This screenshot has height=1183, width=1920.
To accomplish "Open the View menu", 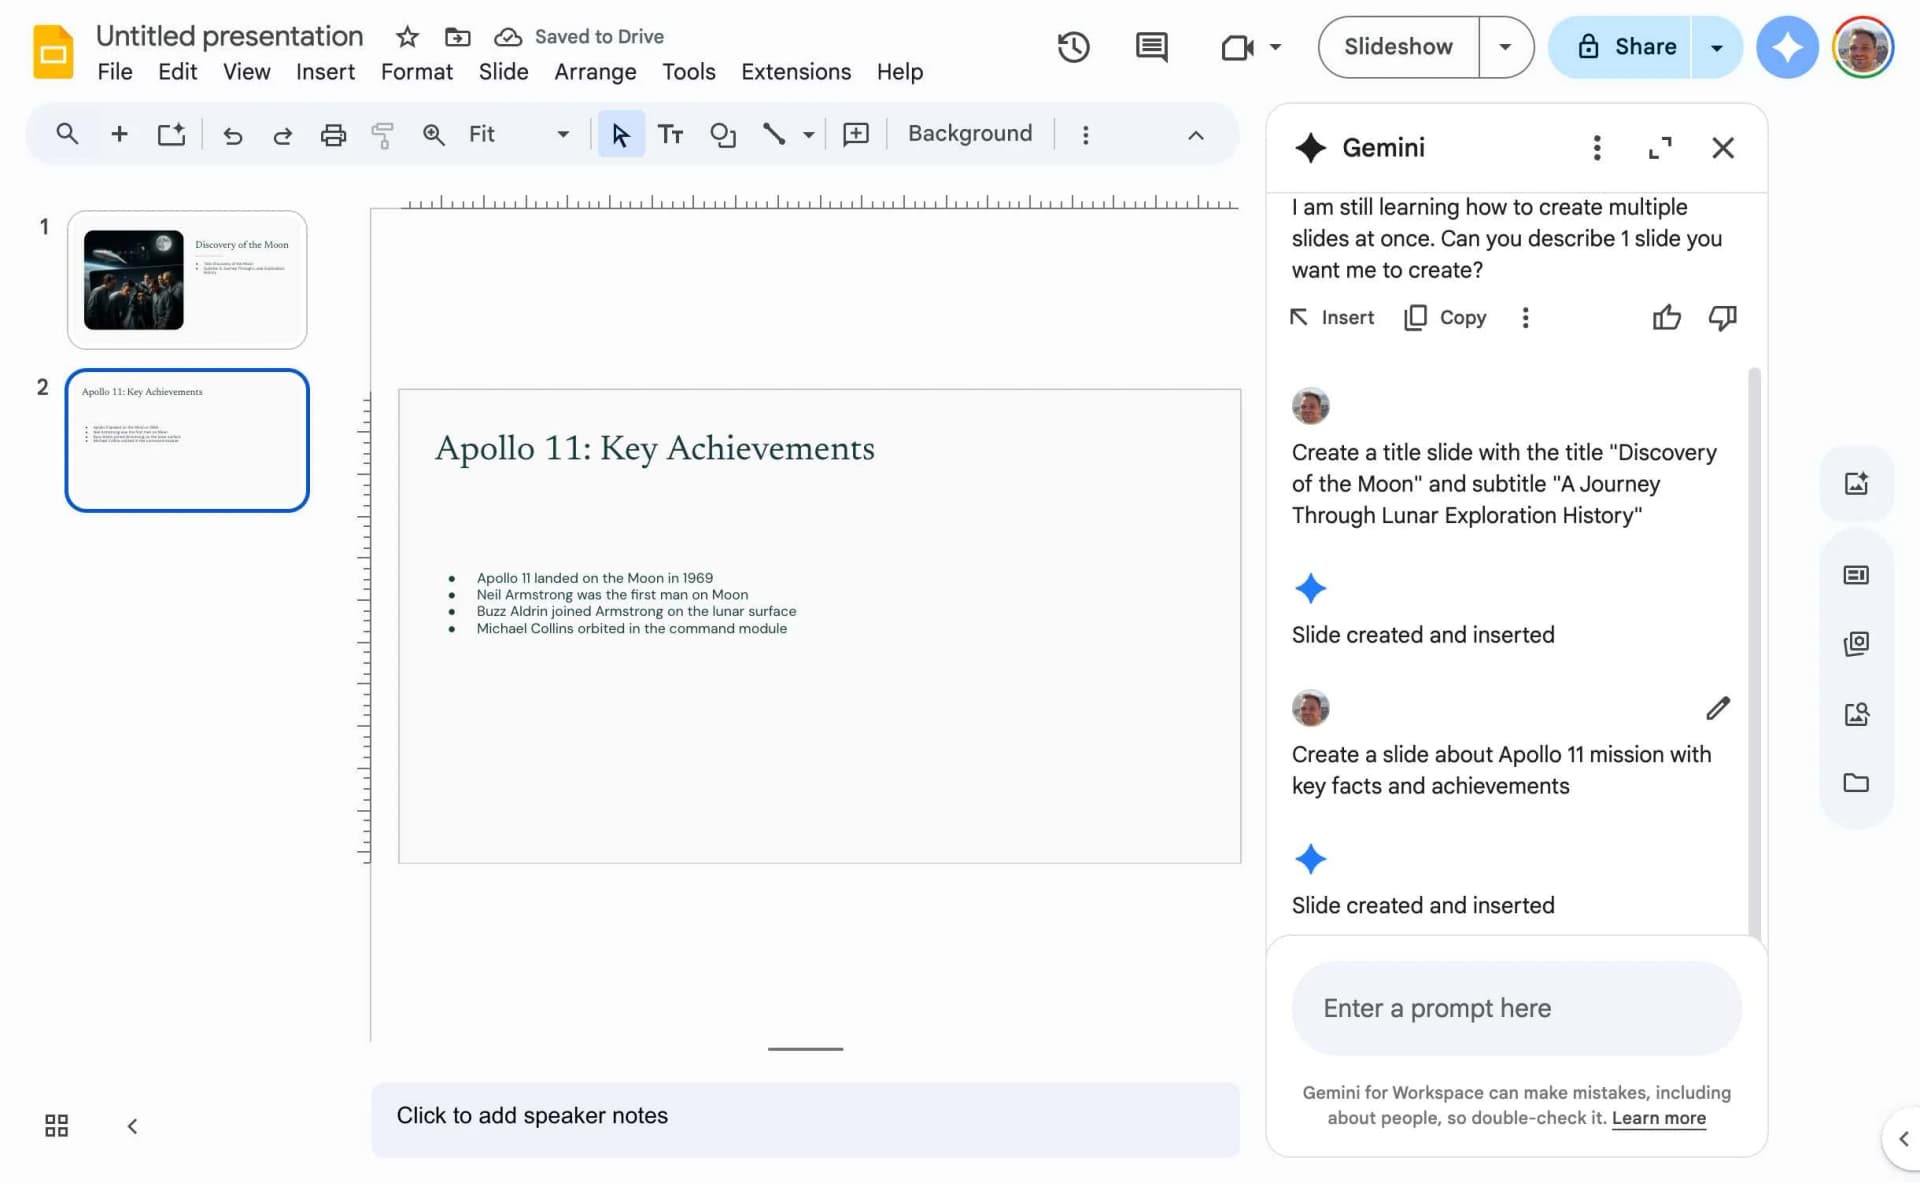I will point(246,72).
